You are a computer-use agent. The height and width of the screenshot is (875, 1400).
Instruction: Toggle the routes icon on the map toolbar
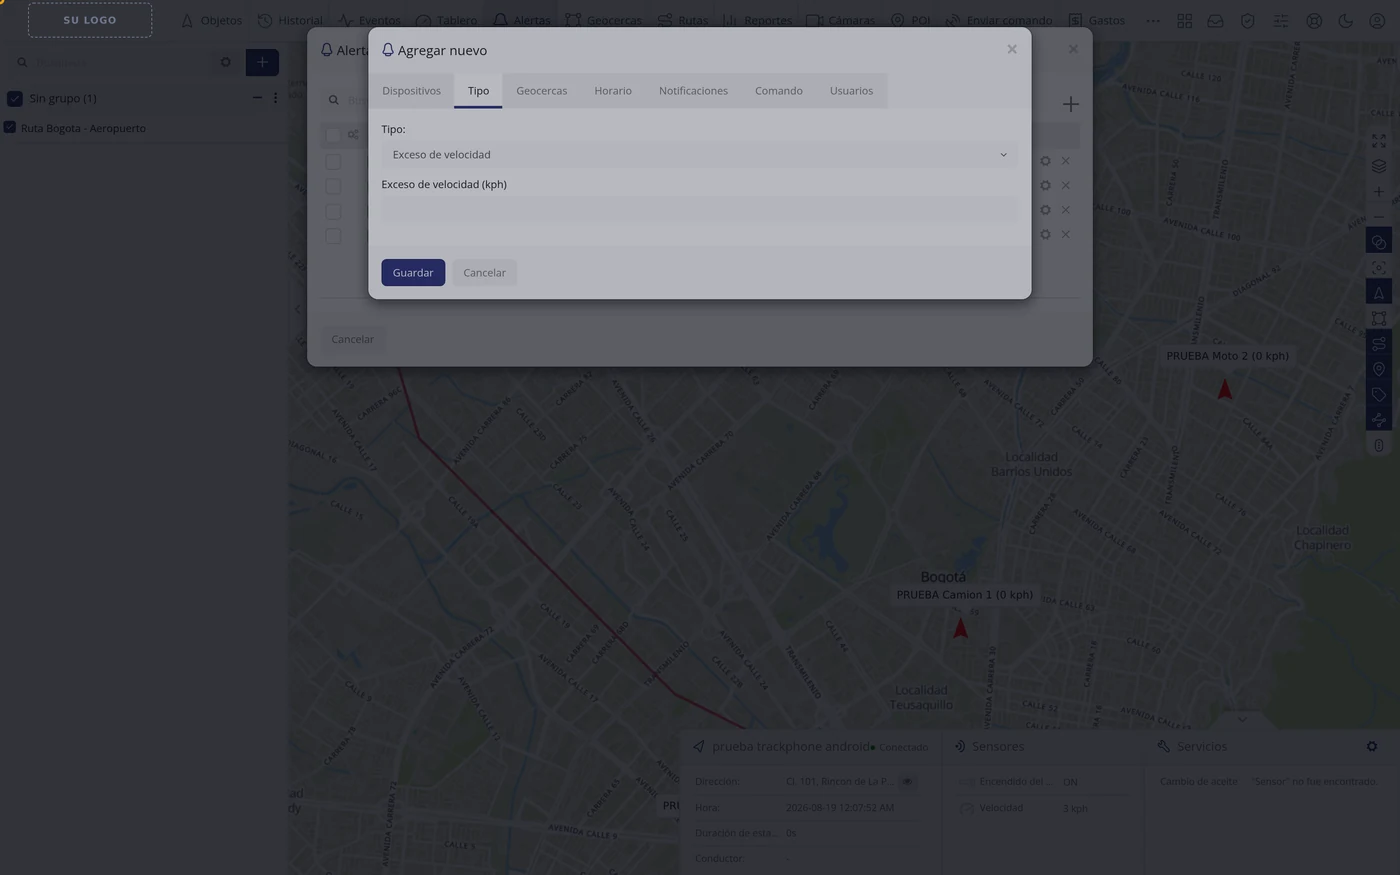[1379, 344]
